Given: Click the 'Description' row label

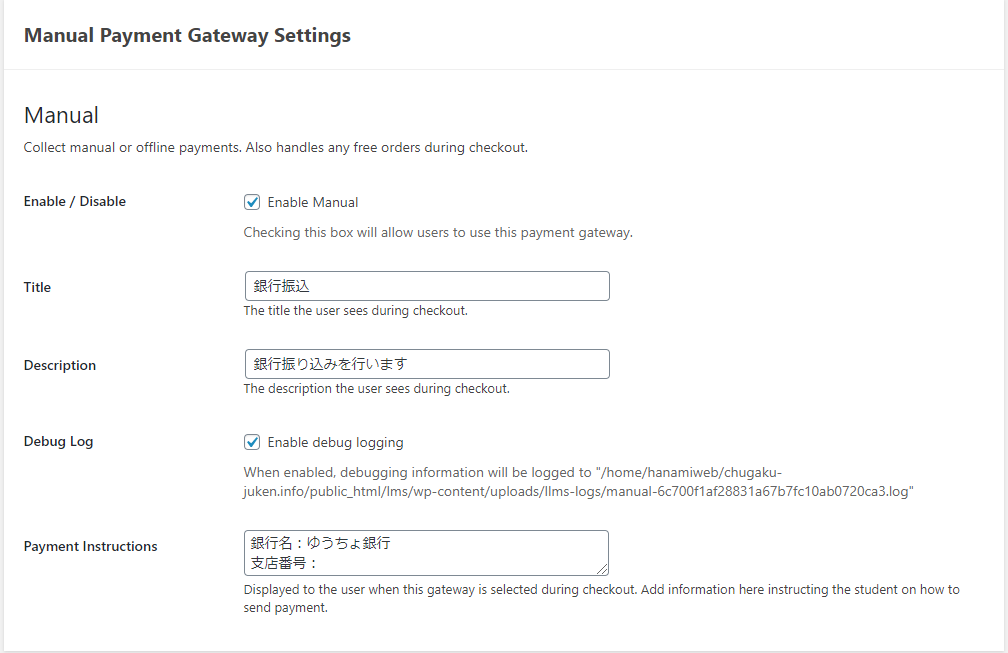Looking at the screenshot, I should (60, 365).
